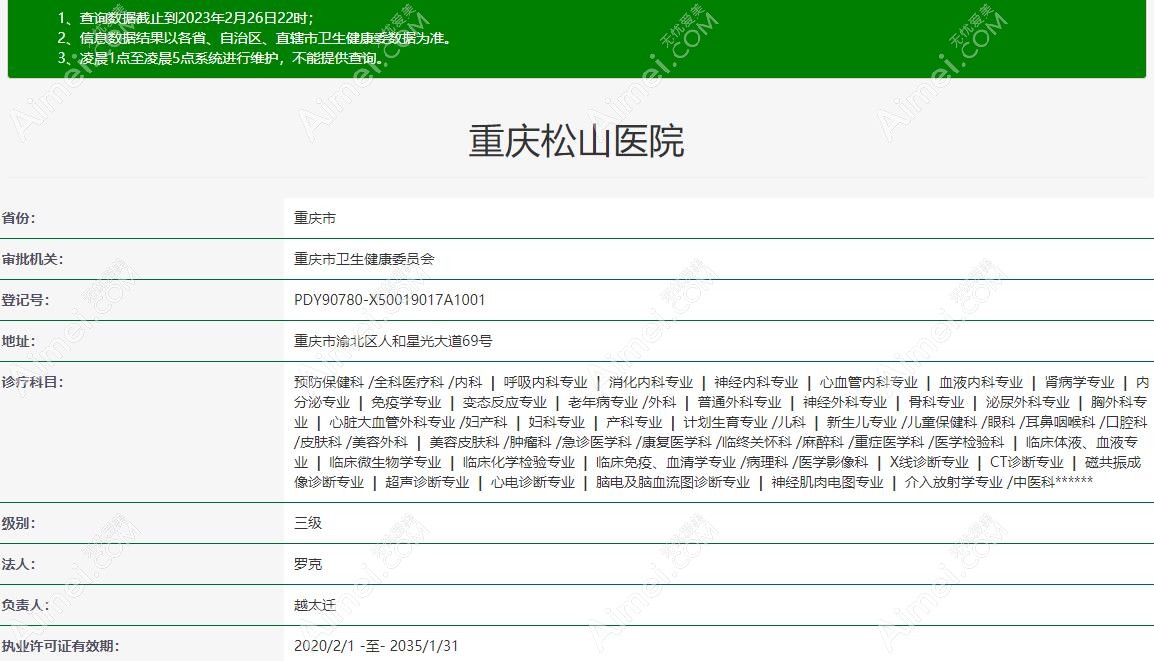Select the 诊疗科目 row label
Viewport: 1154px width, 661px height.
tap(32, 381)
